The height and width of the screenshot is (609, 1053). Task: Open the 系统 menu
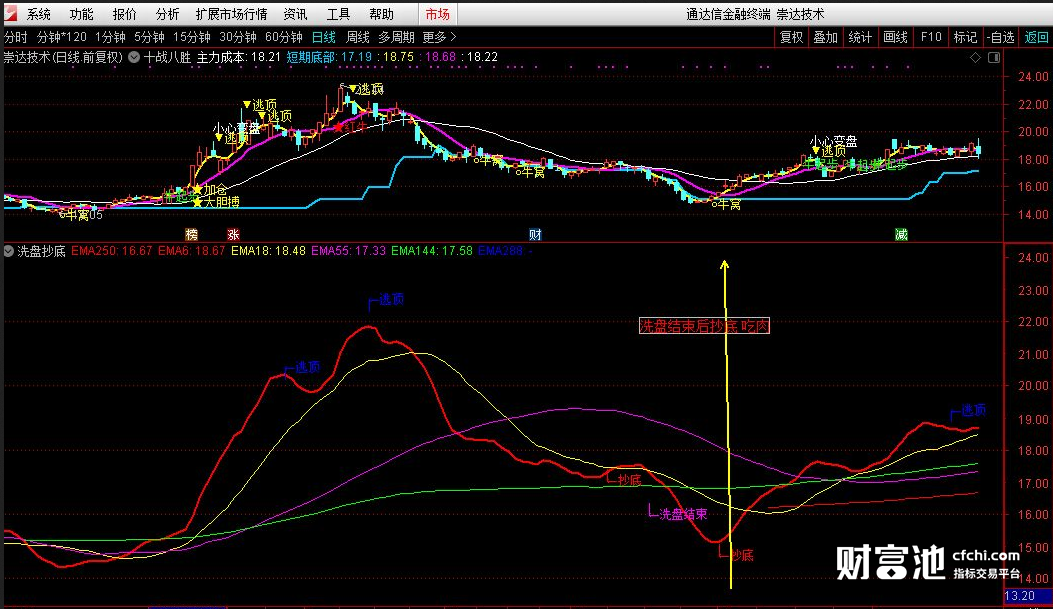pyautogui.click(x=39, y=14)
